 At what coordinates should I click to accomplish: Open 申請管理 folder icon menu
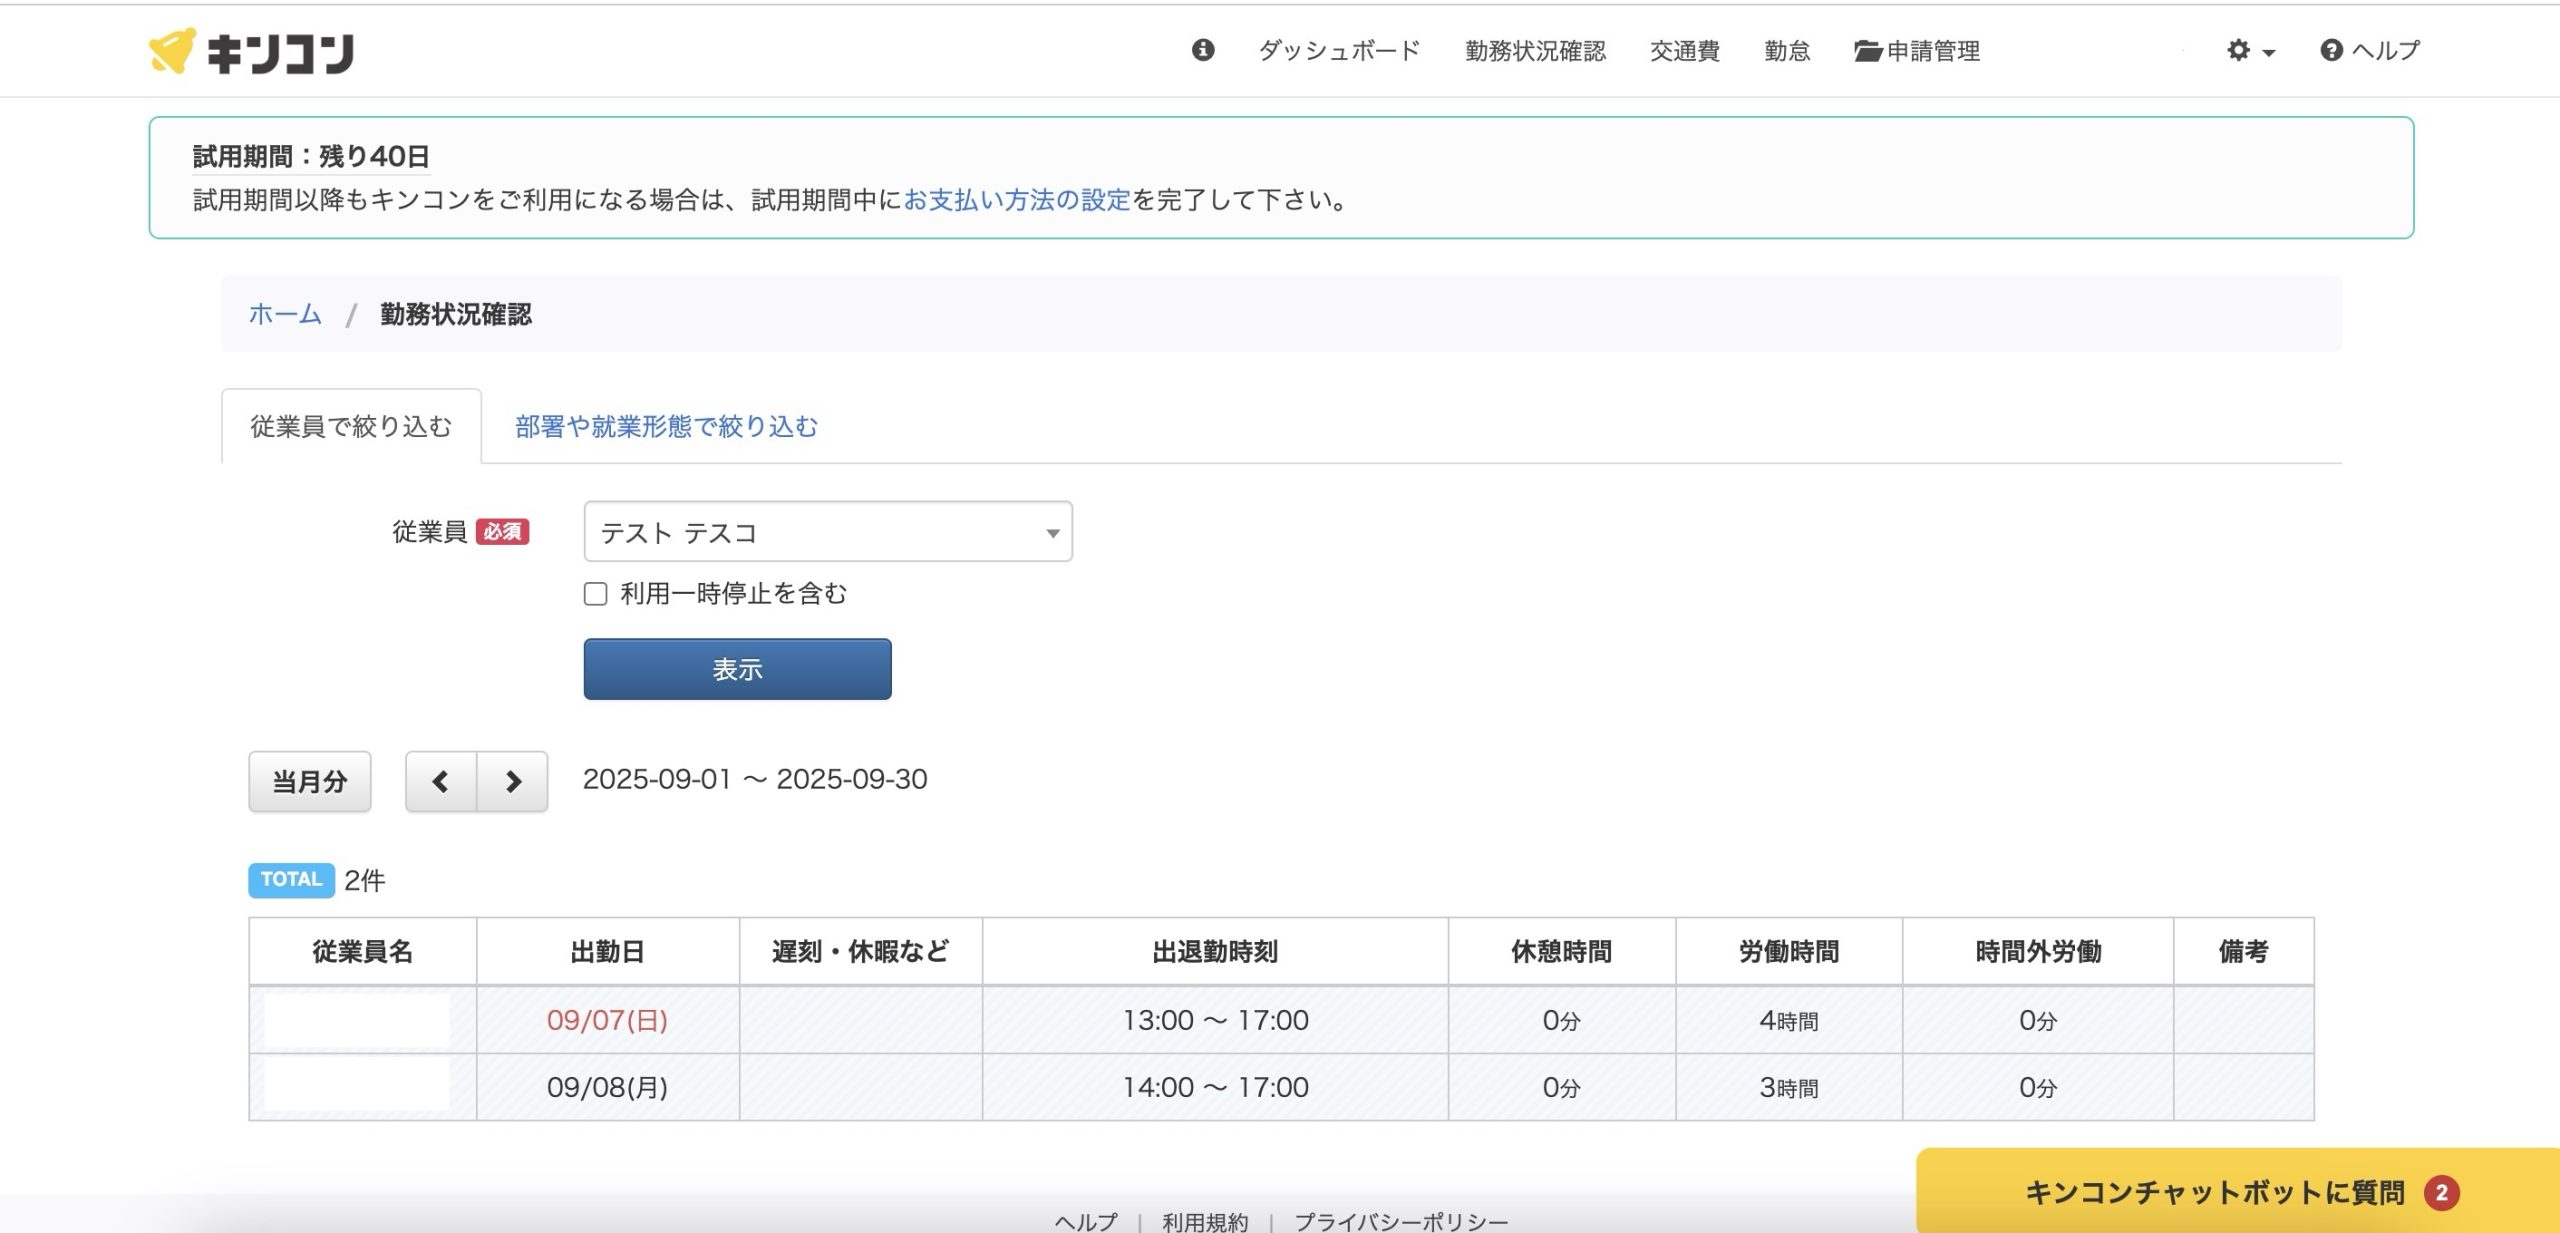point(1867,51)
